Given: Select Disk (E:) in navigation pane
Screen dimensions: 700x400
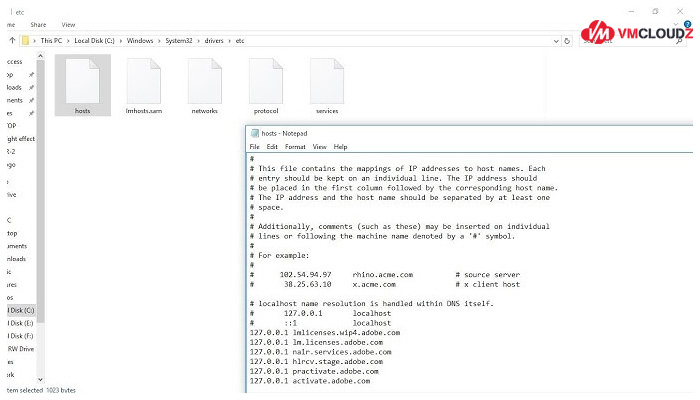Looking at the screenshot, I should [21, 323].
